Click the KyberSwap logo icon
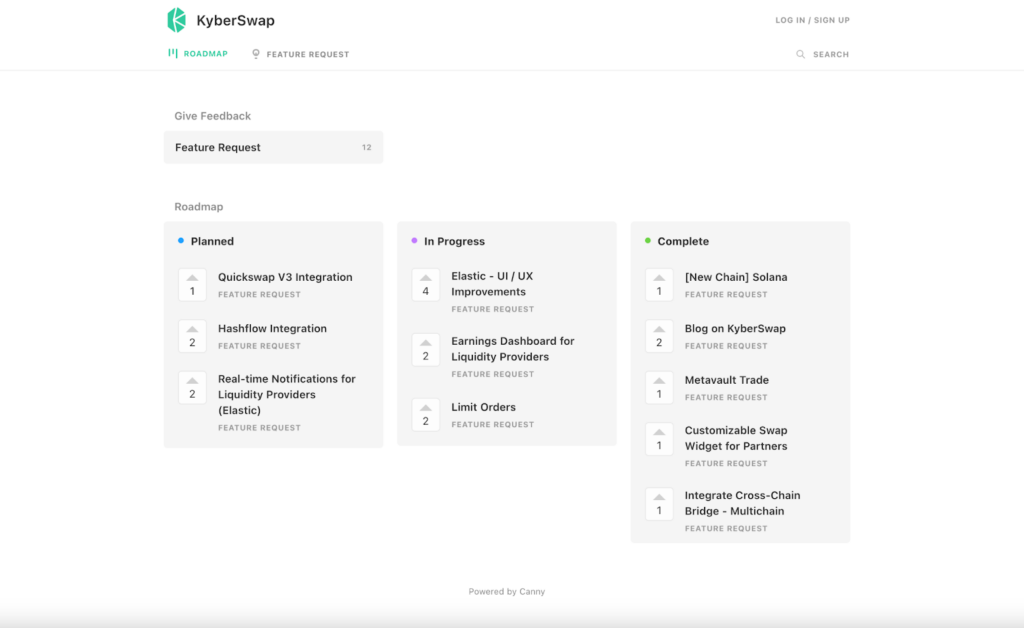Viewport: 1024px width, 628px height. pos(176,20)
